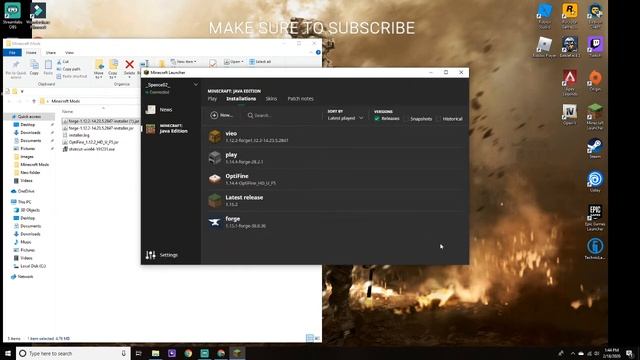The width and height of the screenshot is (640, 360).
Task: Open the Share tab in File Explorer
Action: pyautogui.click(x=51, y=53)
